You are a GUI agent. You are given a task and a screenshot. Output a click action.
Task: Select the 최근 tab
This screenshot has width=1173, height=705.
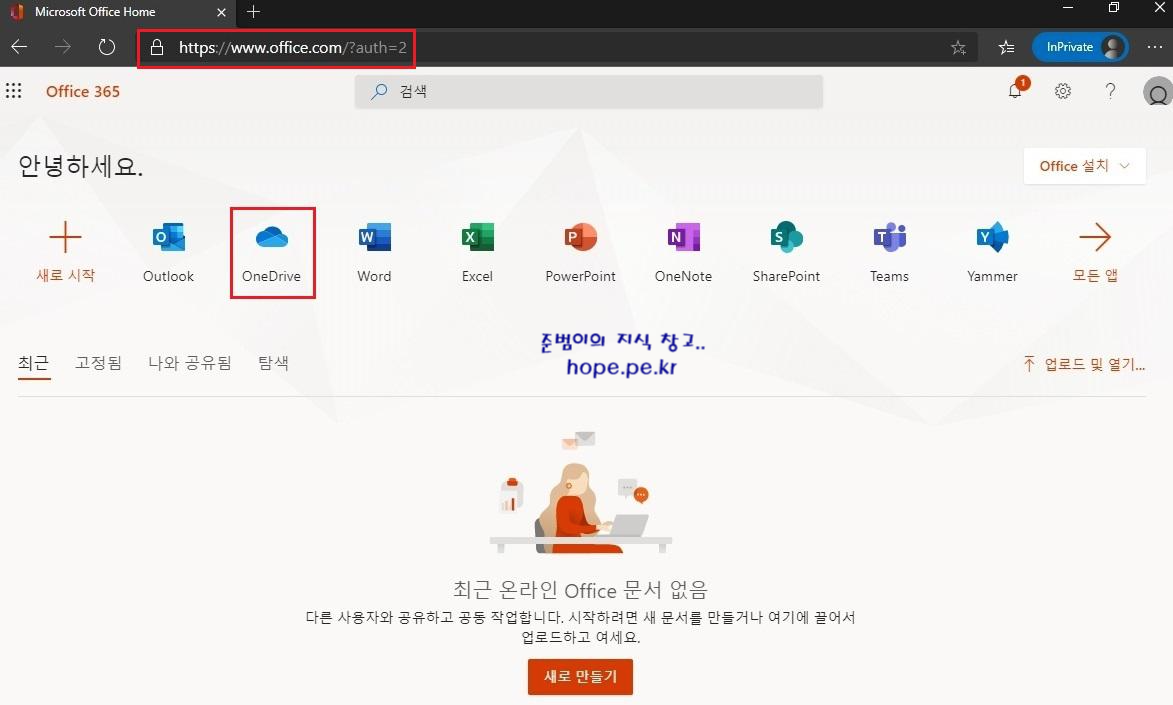coord(34,363)
